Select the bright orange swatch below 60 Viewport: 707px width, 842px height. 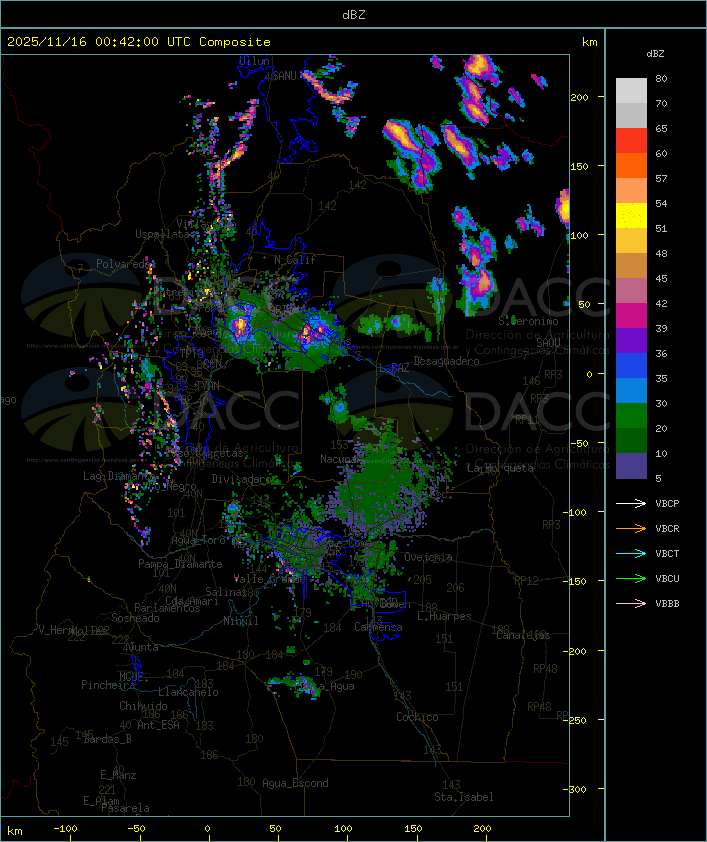click(631, 166)
